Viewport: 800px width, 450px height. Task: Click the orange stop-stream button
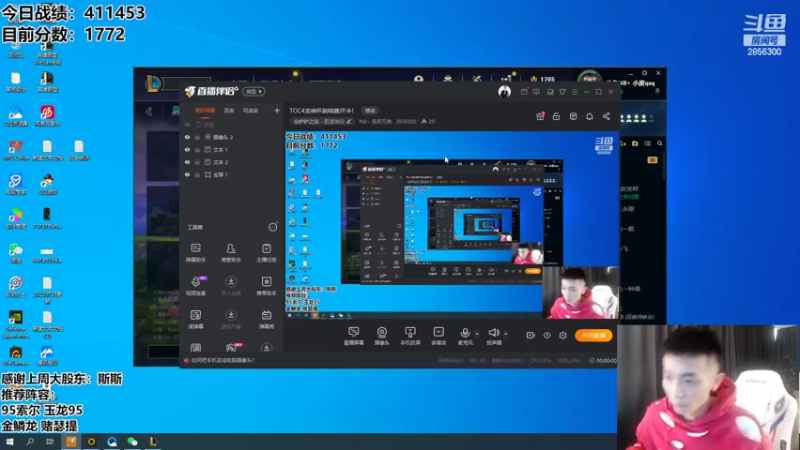coord(593,335)
